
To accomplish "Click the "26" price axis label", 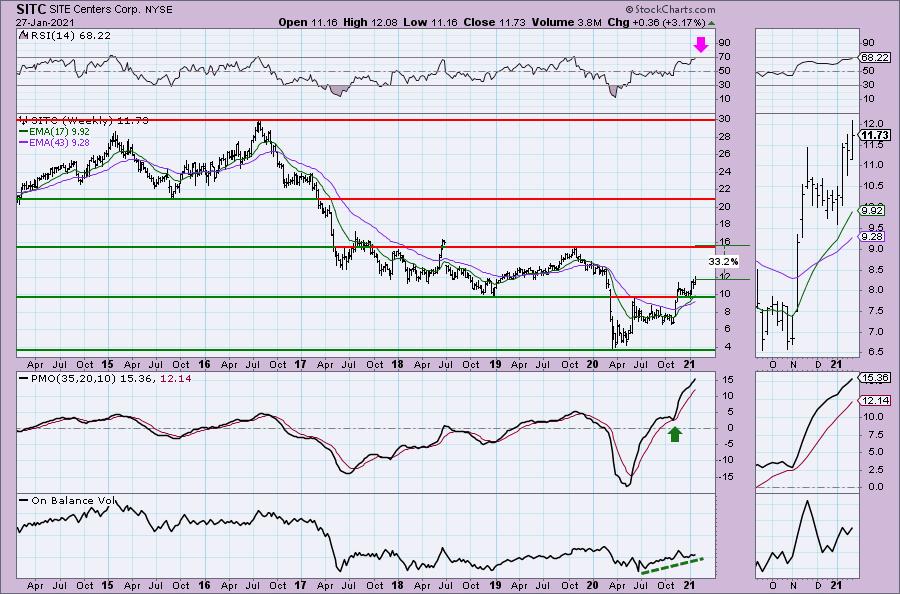I will 726,154.
